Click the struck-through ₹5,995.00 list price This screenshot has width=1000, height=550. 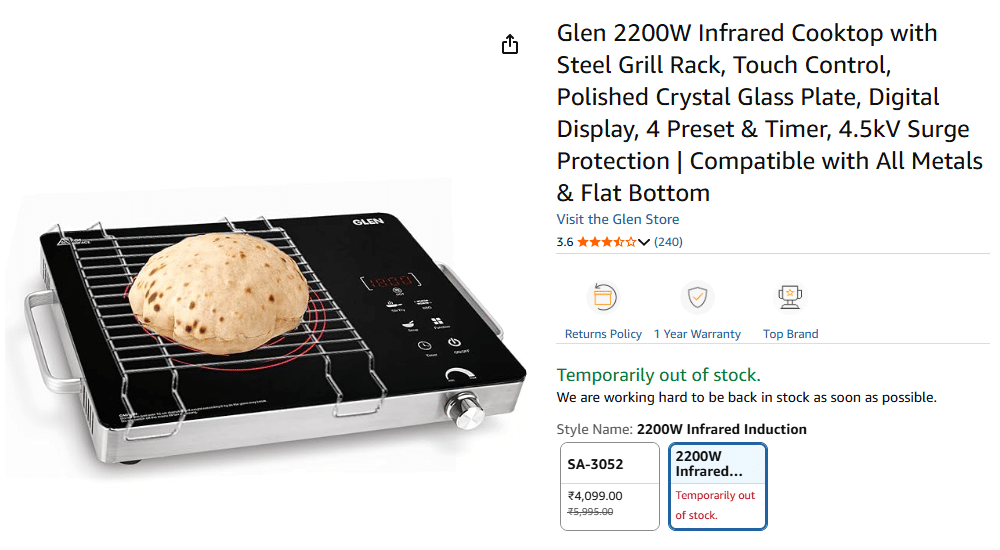click(x=590, y=511)
